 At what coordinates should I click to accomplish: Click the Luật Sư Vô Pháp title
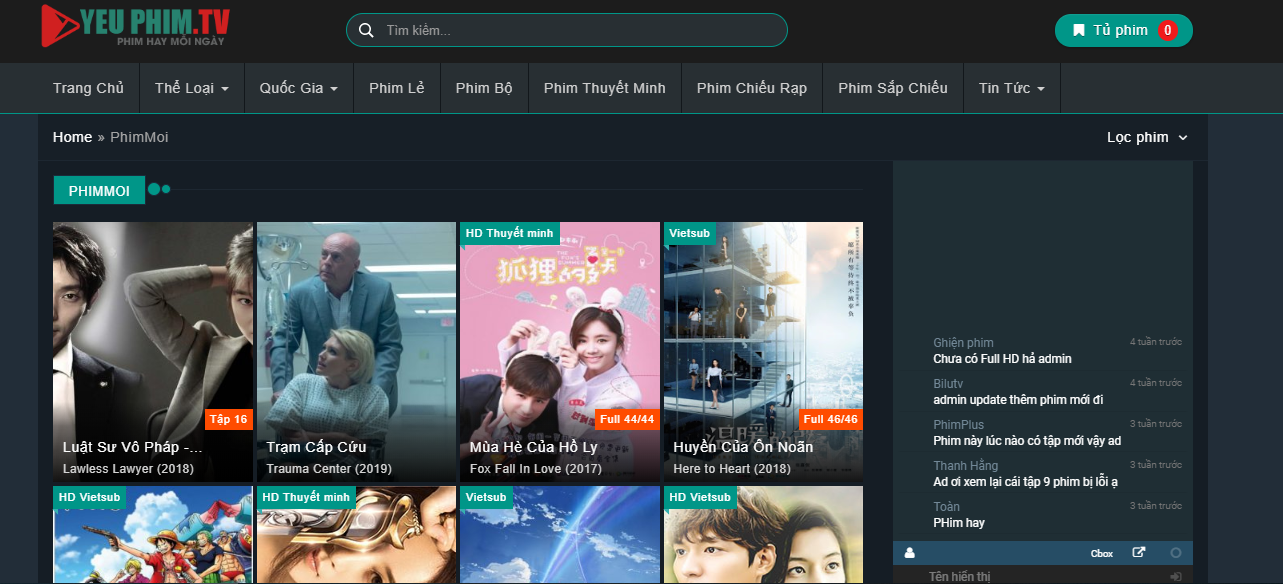tap(133, 447)
